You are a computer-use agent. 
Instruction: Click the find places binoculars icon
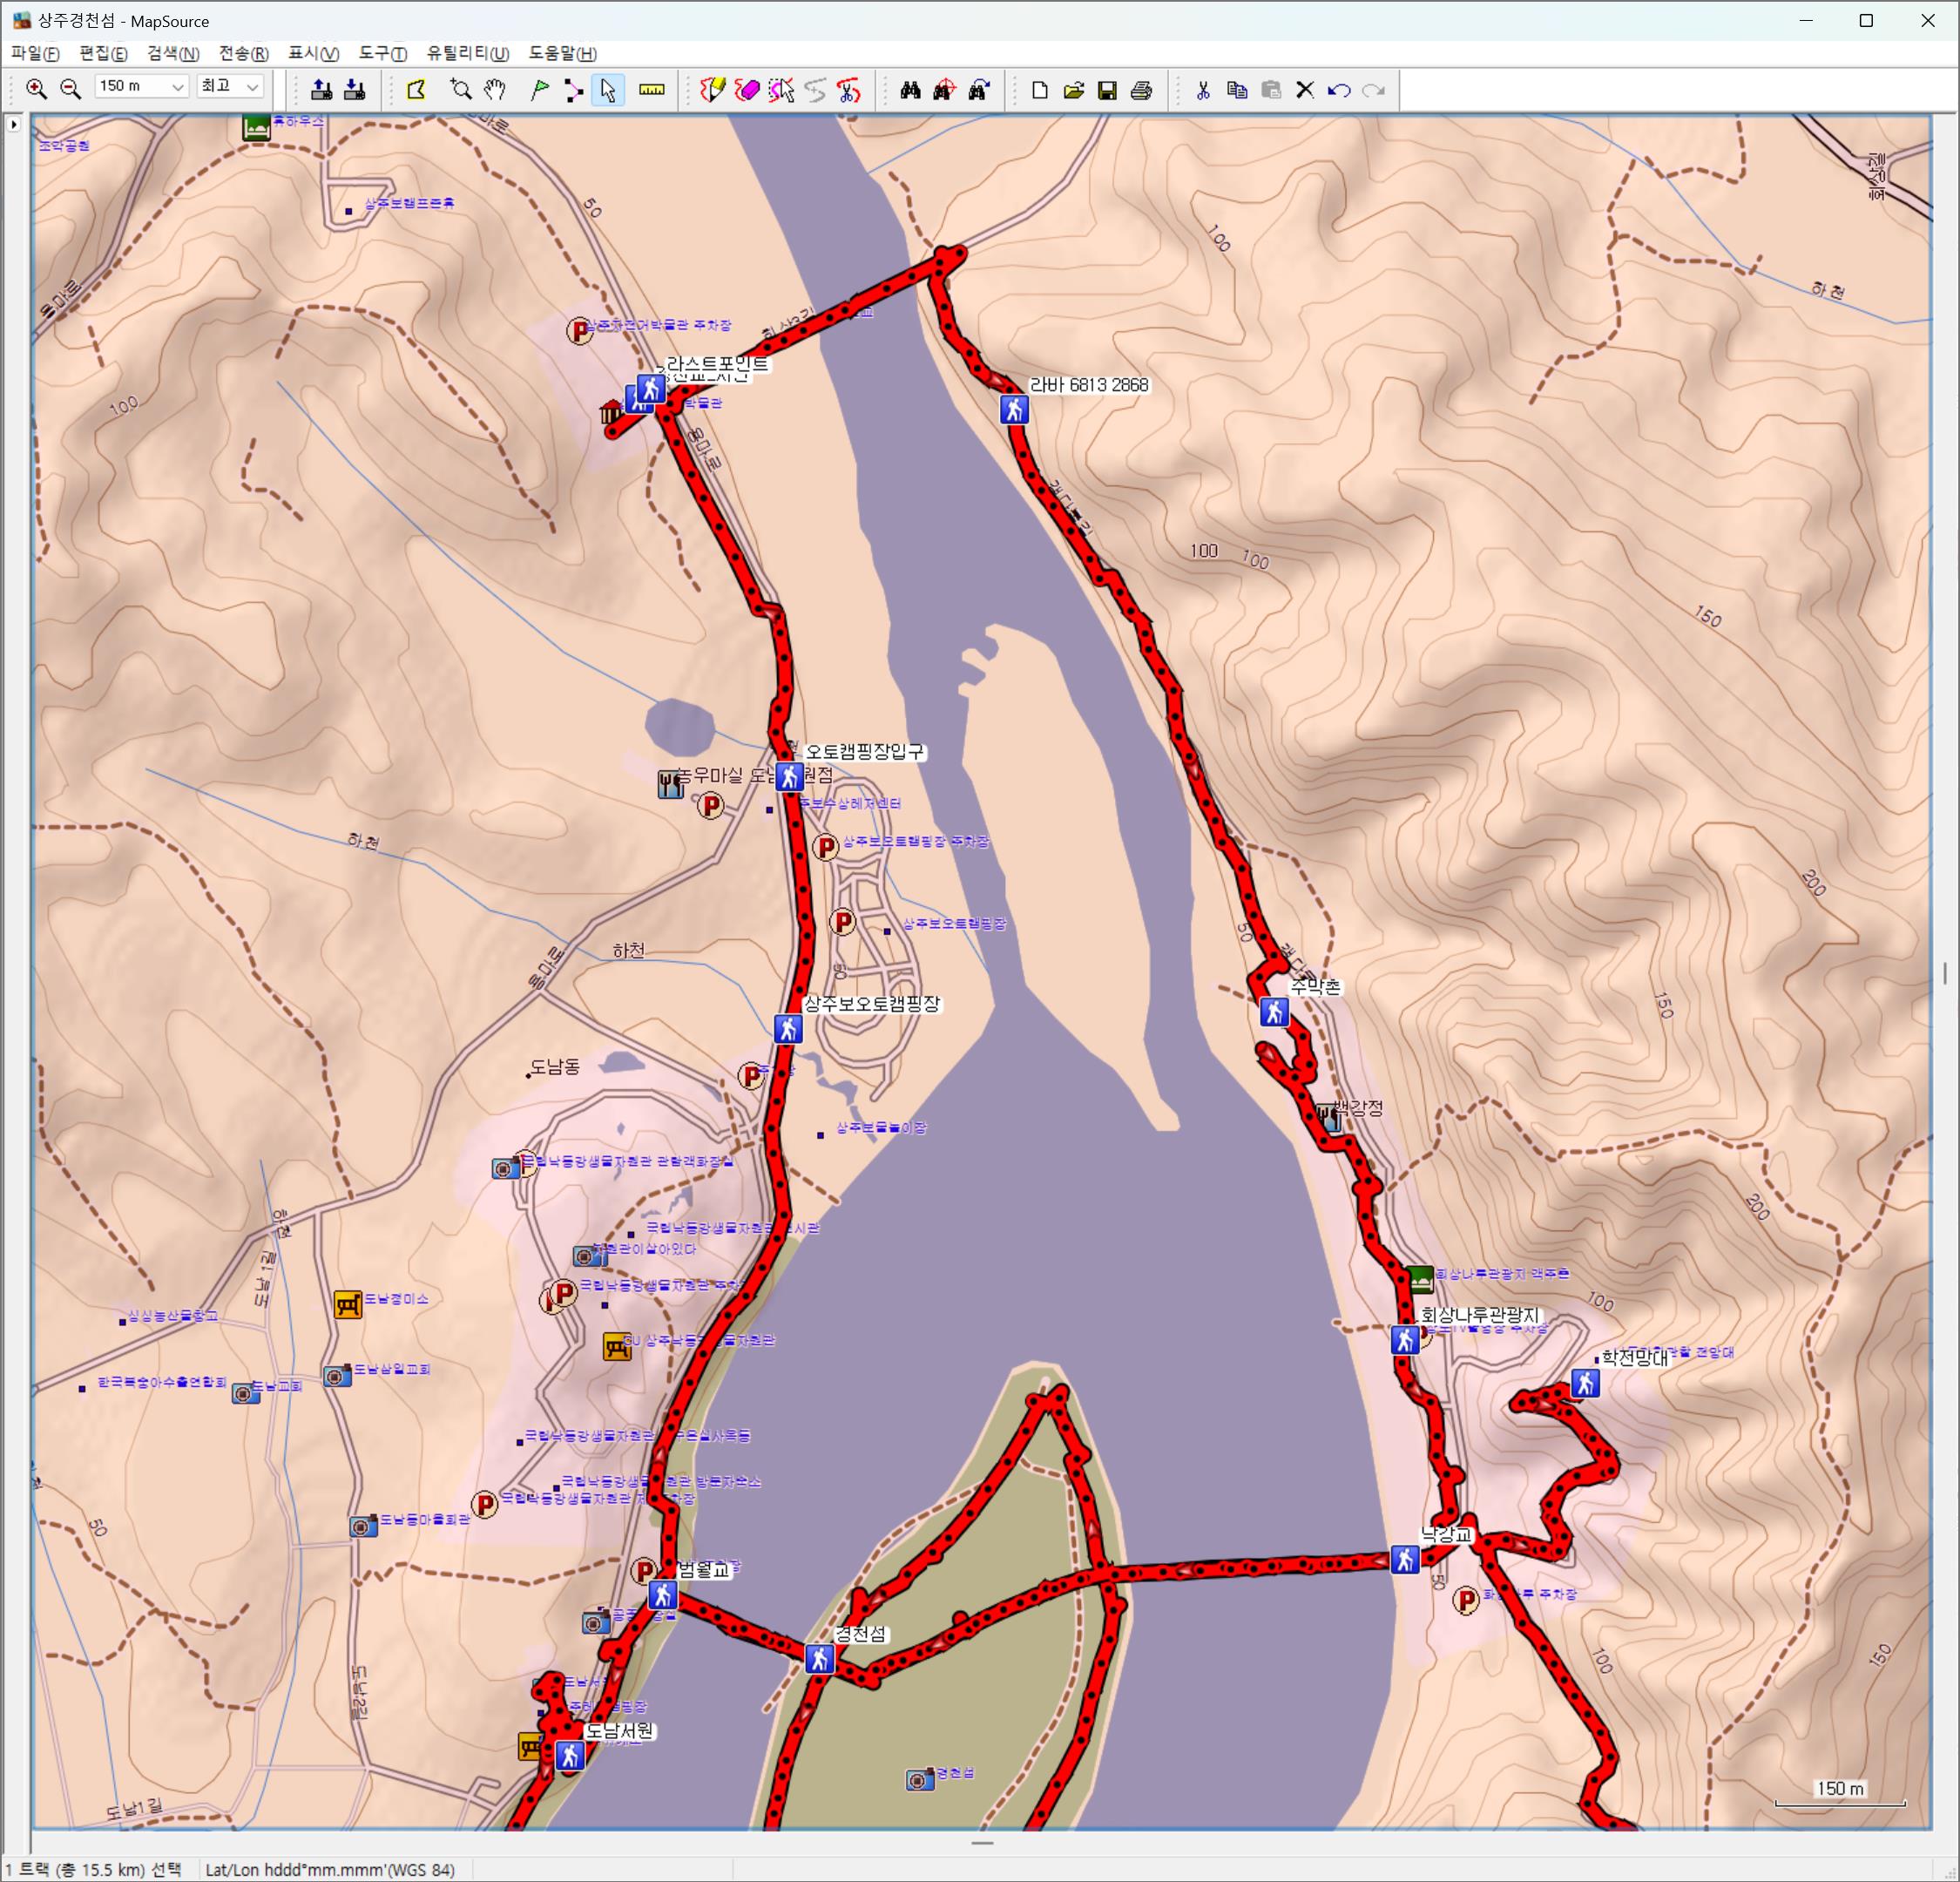pyautogui.click(x=910, y=90)
